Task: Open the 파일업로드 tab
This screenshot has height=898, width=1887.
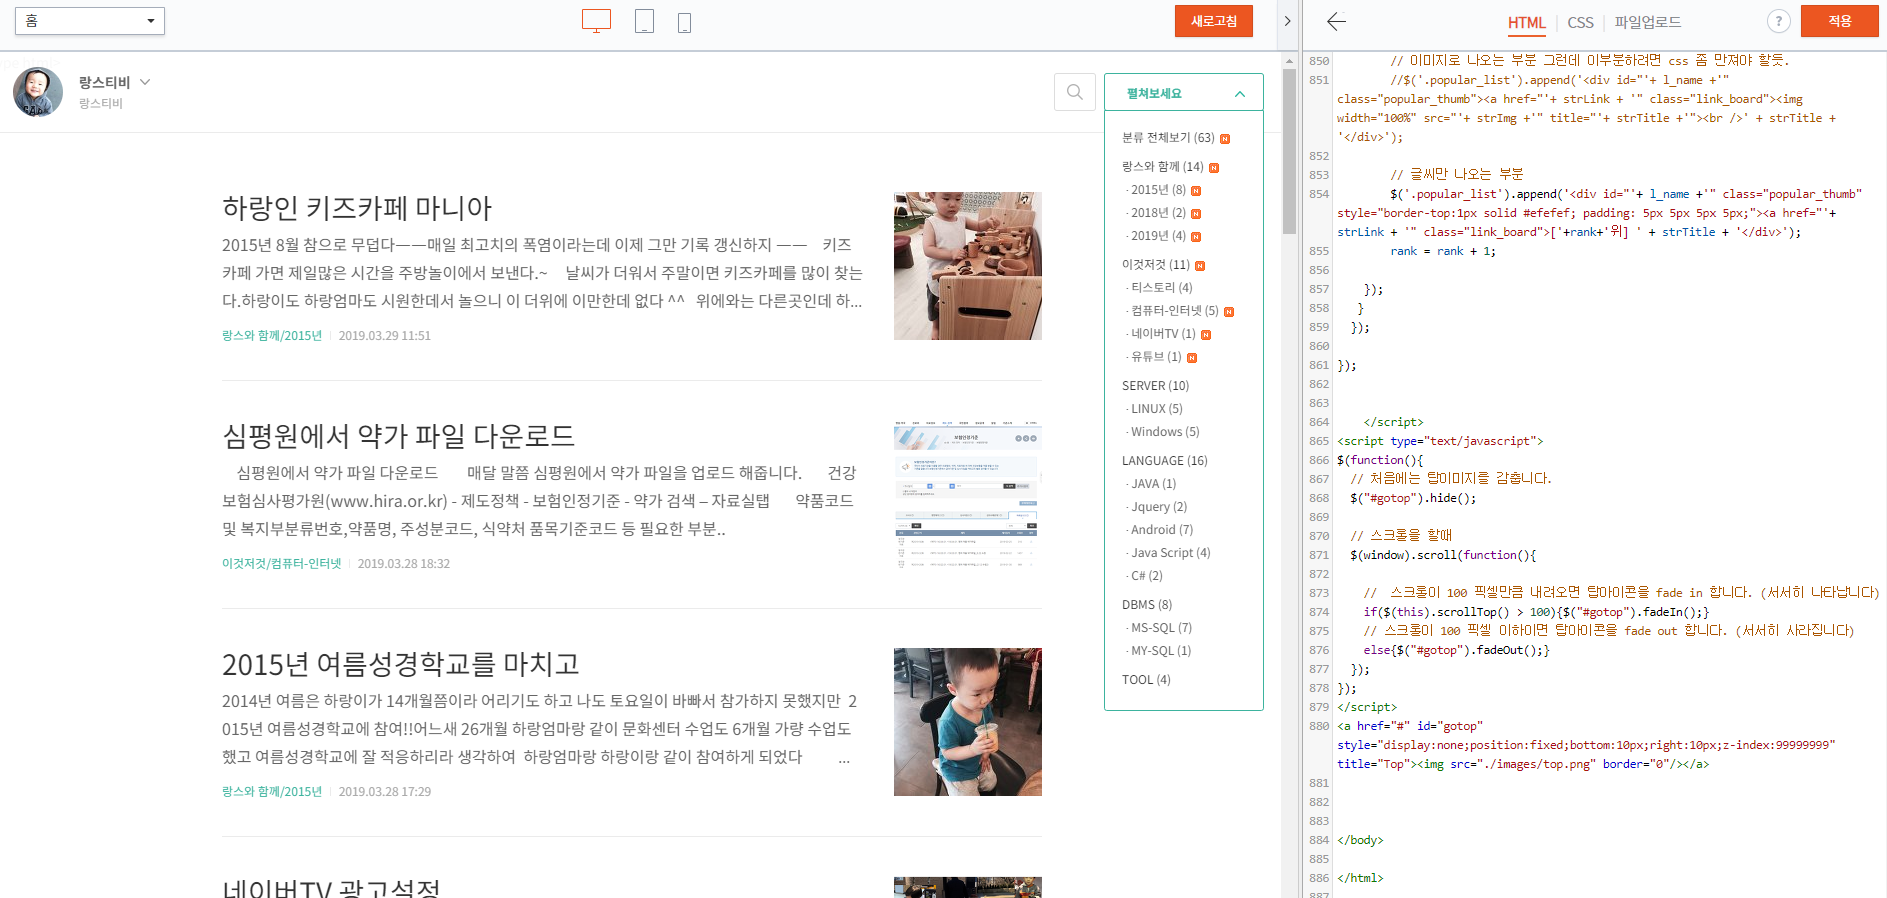Action: tap(1647, 22)
